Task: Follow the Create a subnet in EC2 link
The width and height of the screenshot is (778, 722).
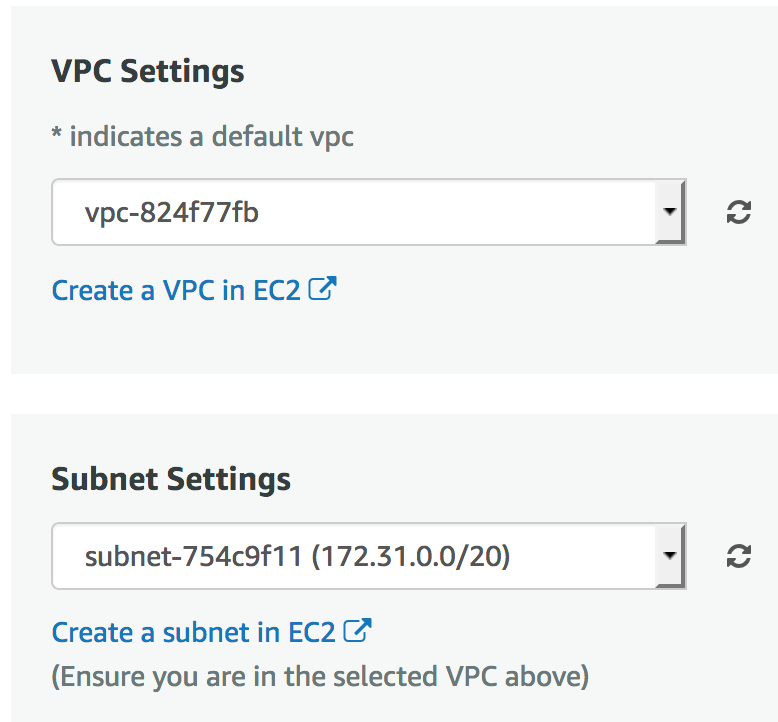Action: (194, 633)
